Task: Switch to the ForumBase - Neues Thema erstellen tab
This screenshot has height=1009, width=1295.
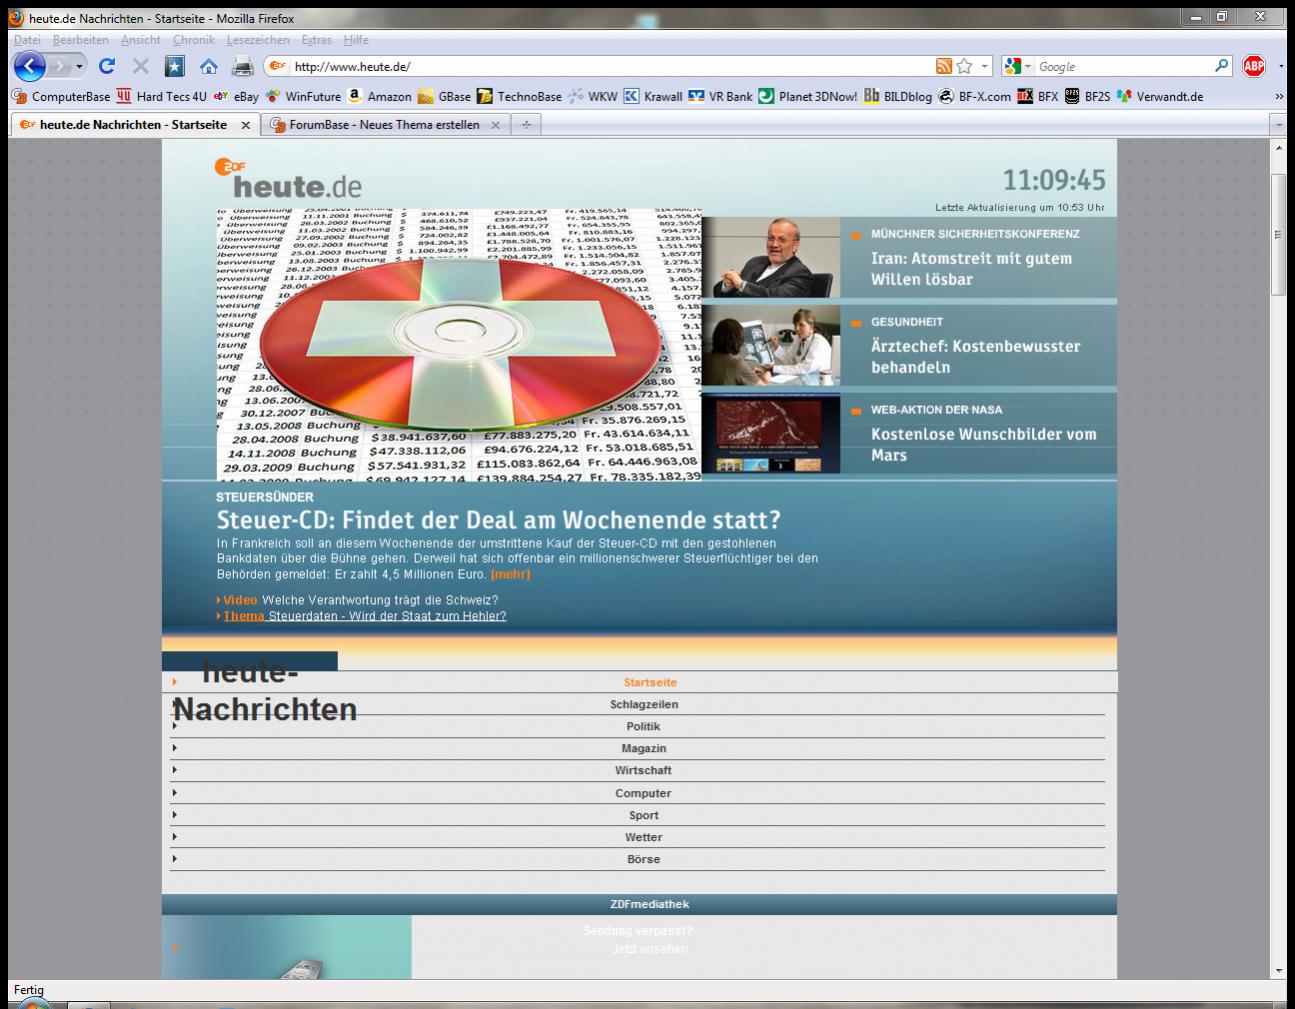Action: [384, 125]
